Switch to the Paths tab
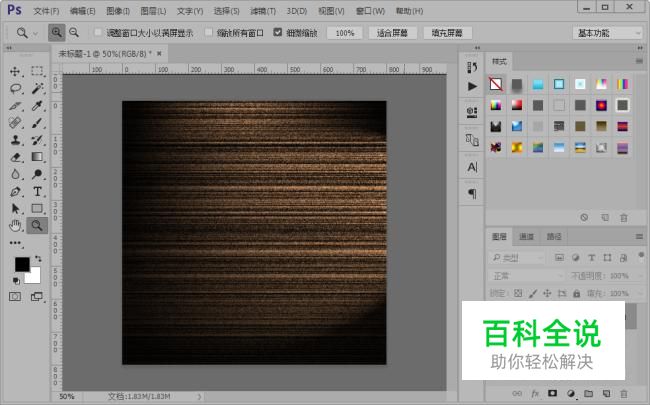 click(x=554, y=237)
